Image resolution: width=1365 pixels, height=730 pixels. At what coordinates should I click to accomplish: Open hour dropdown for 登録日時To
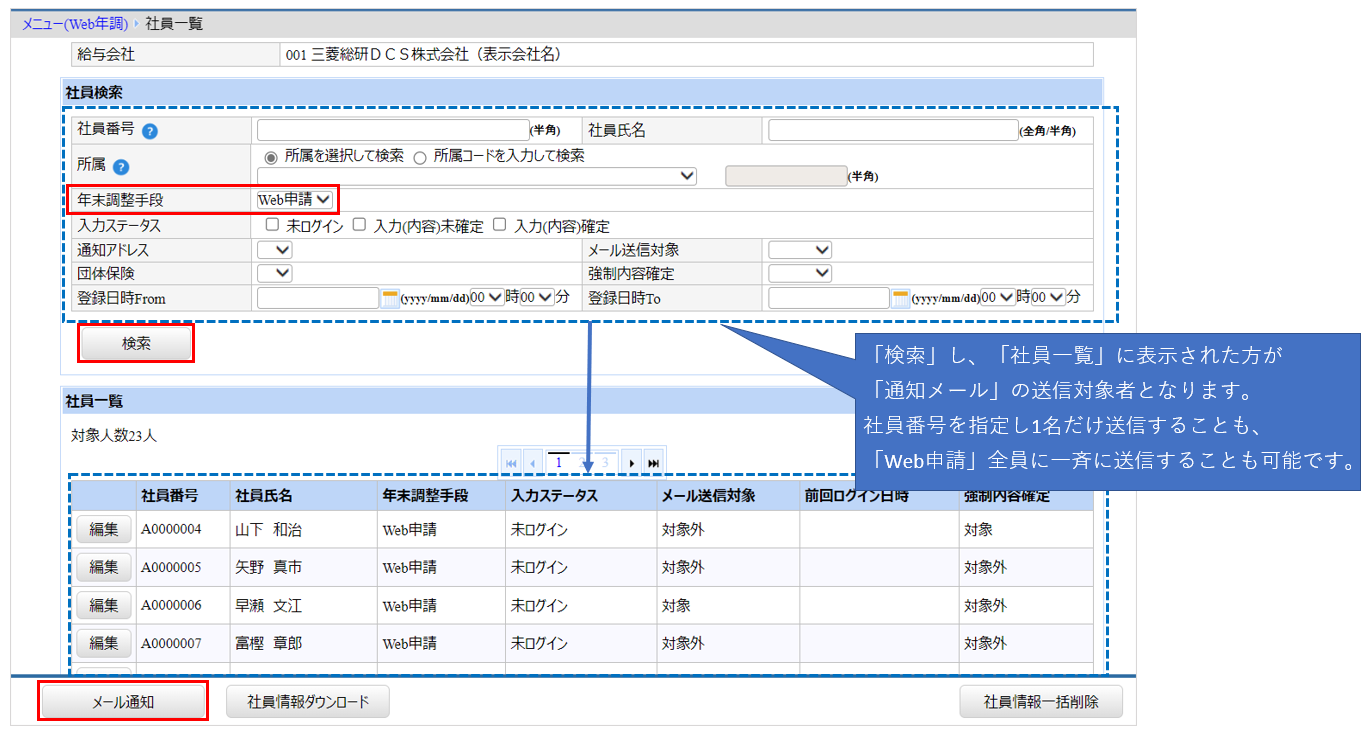click(998, 297)
